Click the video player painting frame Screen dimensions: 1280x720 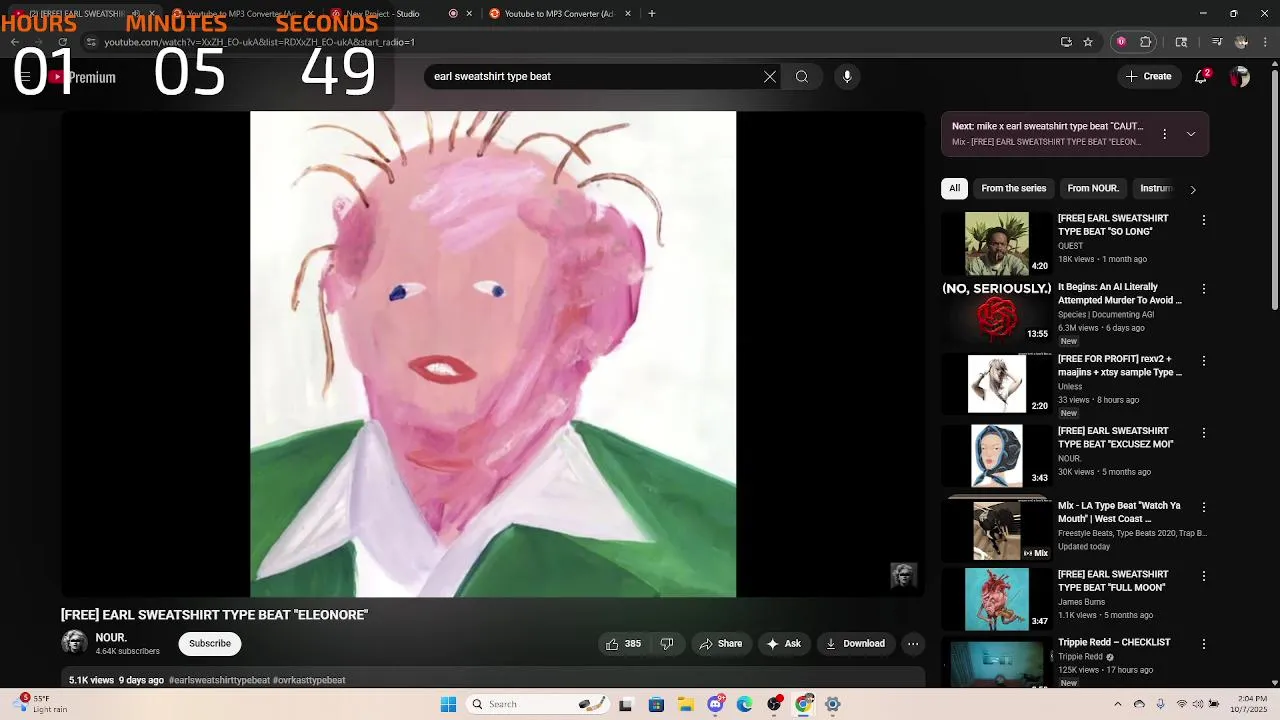point(493,354)
